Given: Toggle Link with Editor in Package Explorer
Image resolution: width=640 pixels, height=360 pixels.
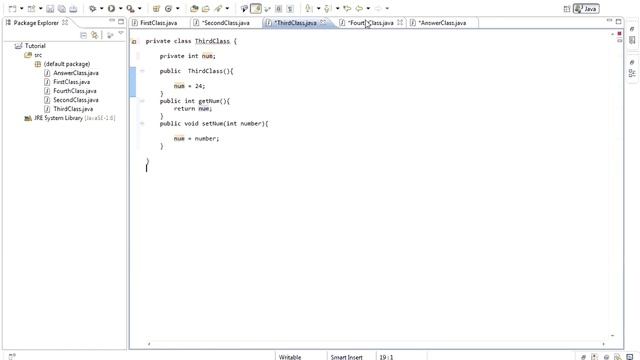Looking at the screenshot, I should click(95, 36).
